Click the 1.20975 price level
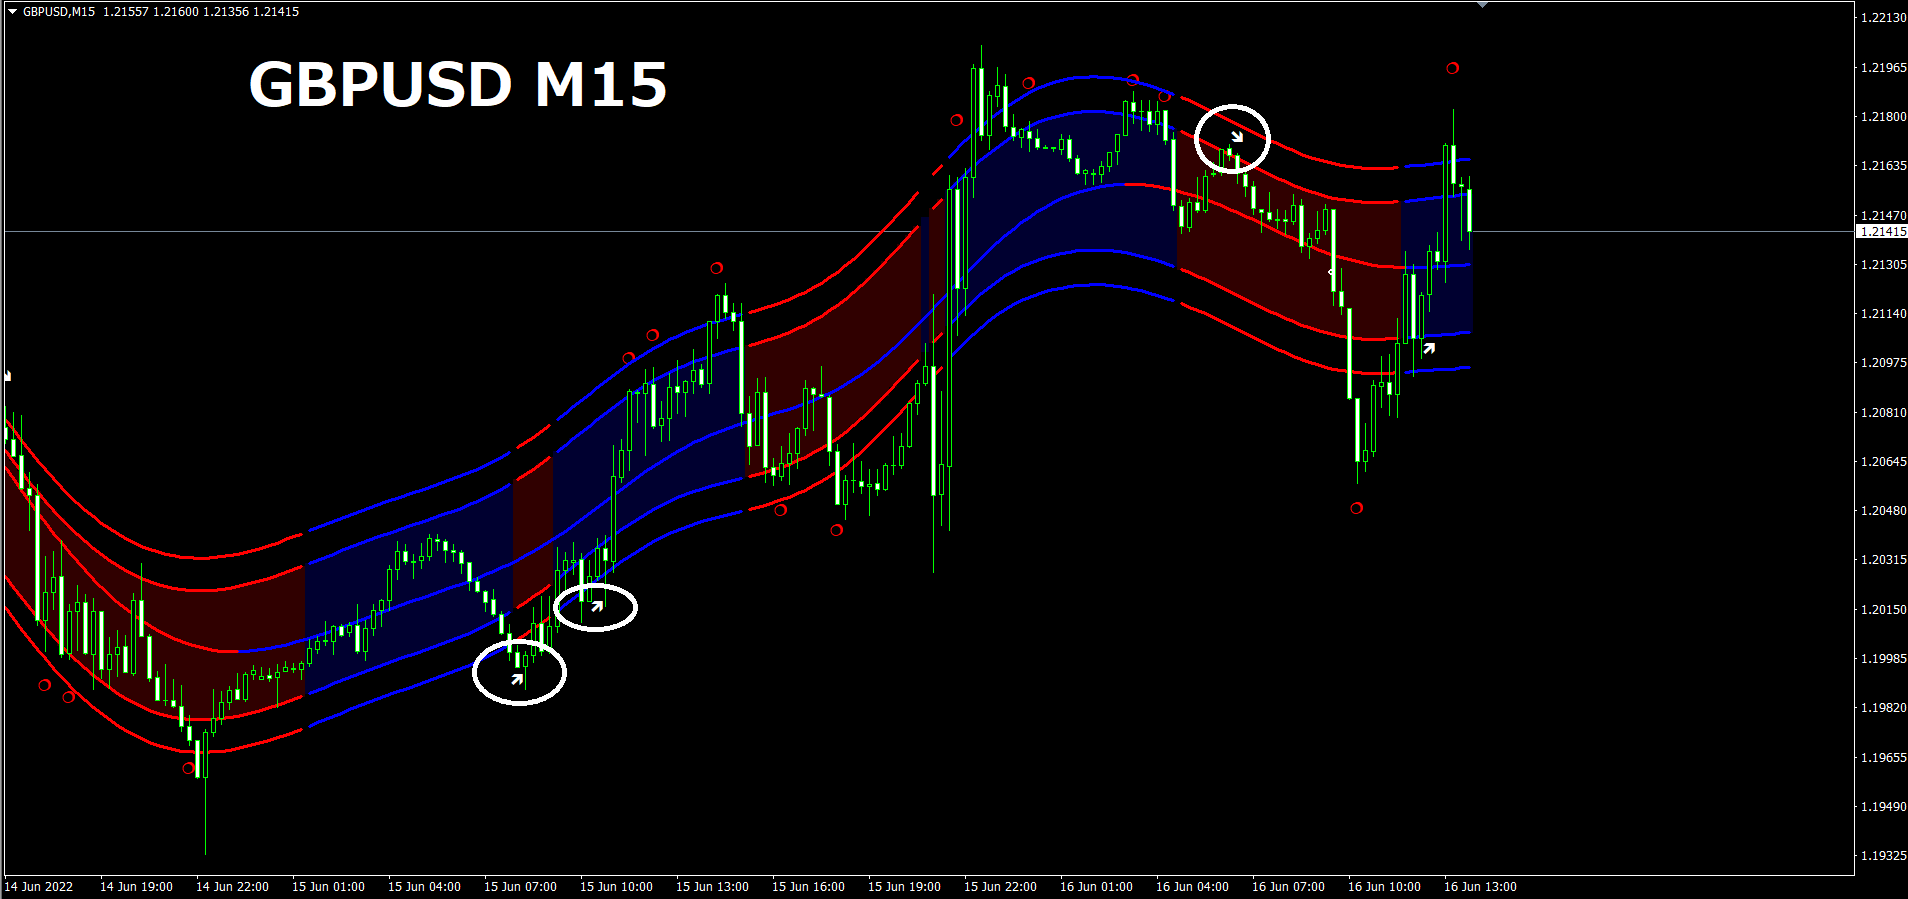 (x=1883, y=363)
